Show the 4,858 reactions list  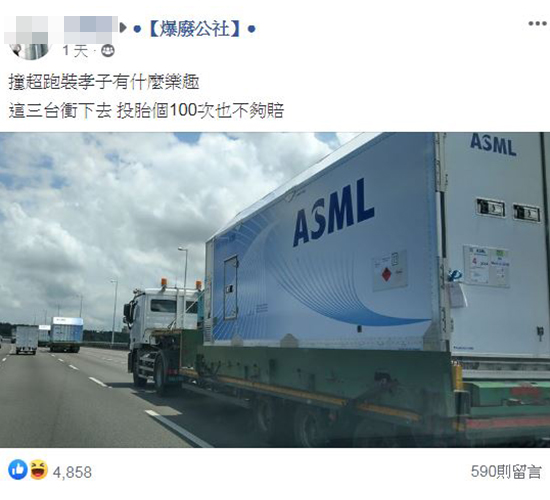coord(72,472)
